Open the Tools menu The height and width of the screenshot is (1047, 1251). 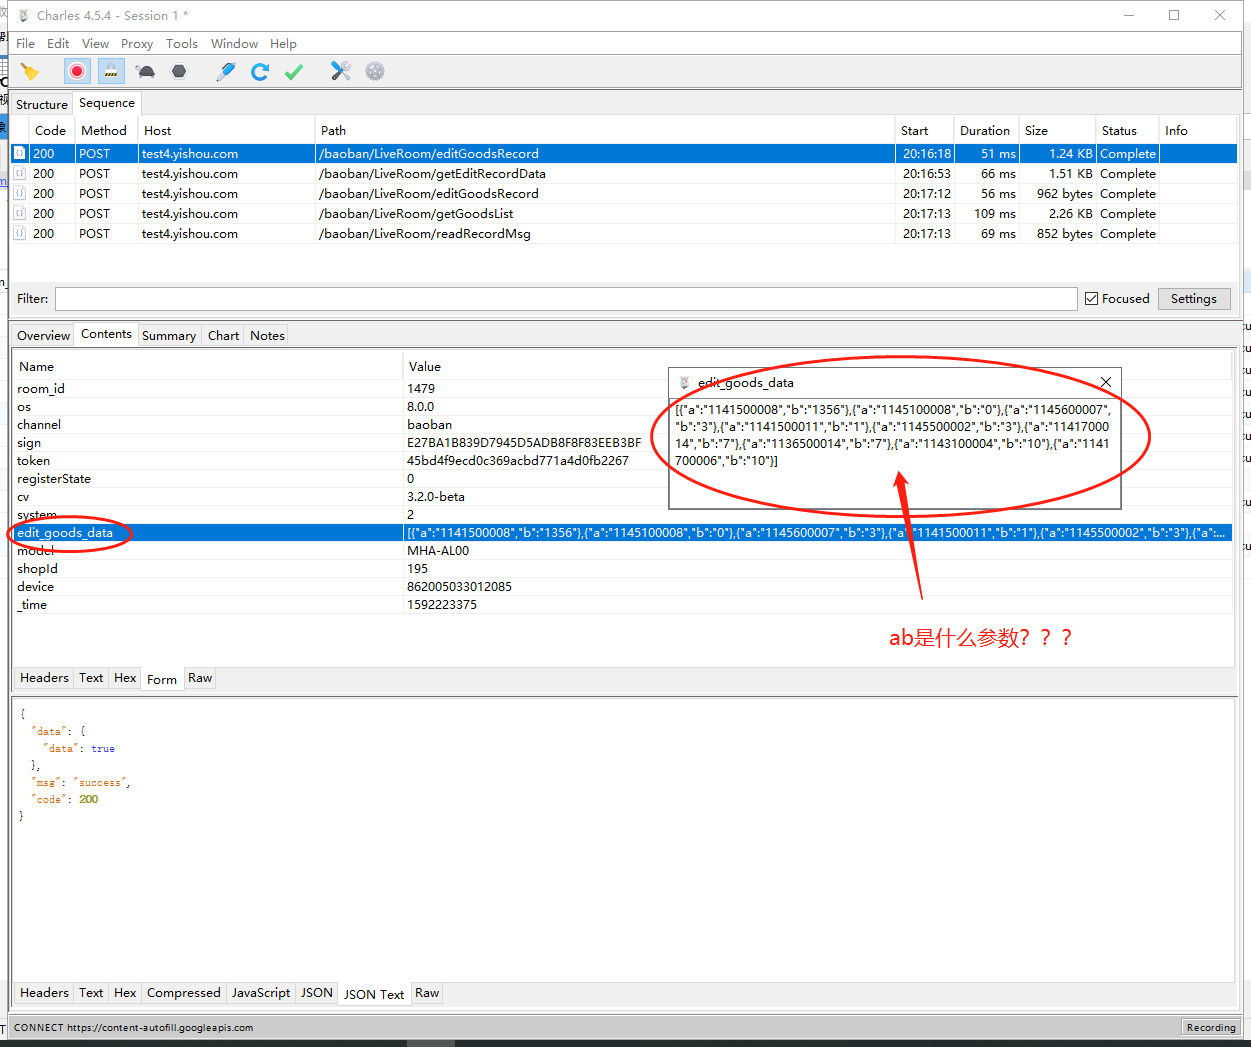point(182,44)
